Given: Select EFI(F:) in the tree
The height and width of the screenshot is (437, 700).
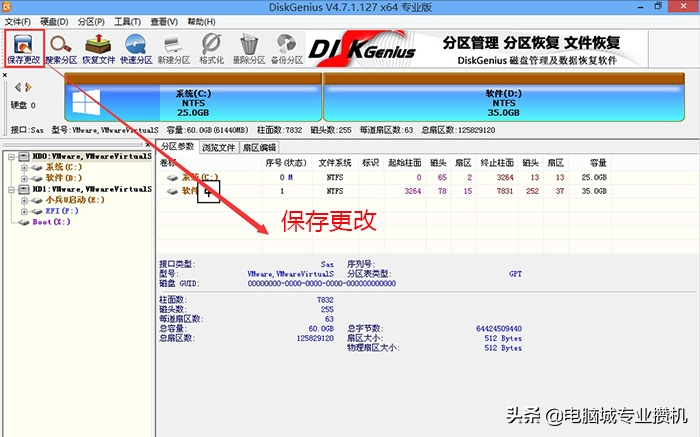Looking at the screenshot, I should pos(62,211).
